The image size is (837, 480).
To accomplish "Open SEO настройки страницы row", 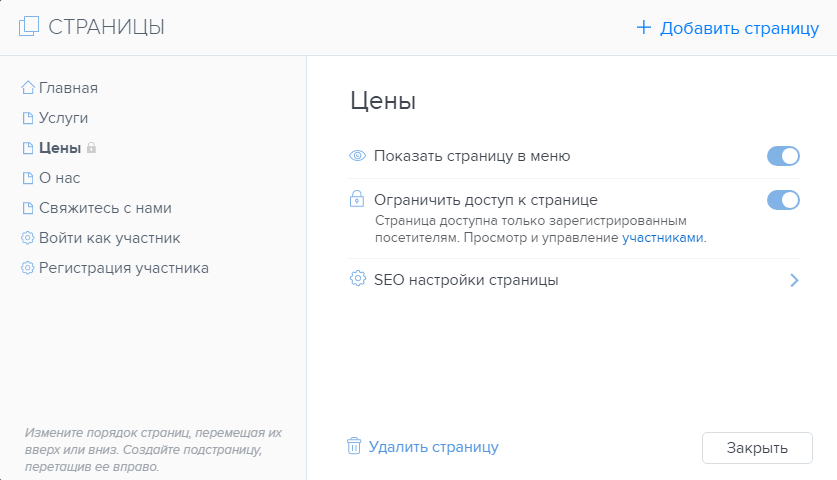I will [573, 280].
